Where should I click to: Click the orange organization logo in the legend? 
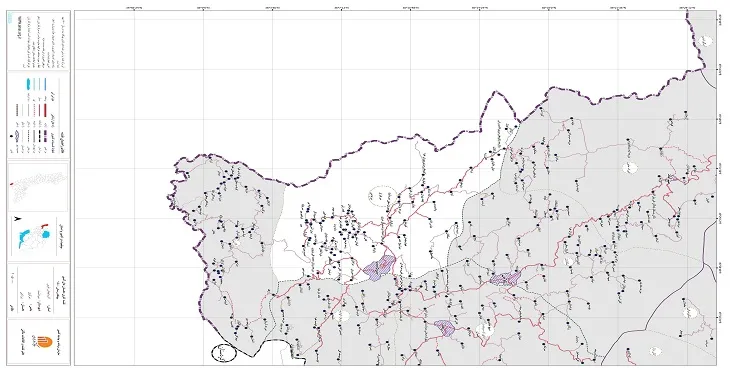coord(44,342)
